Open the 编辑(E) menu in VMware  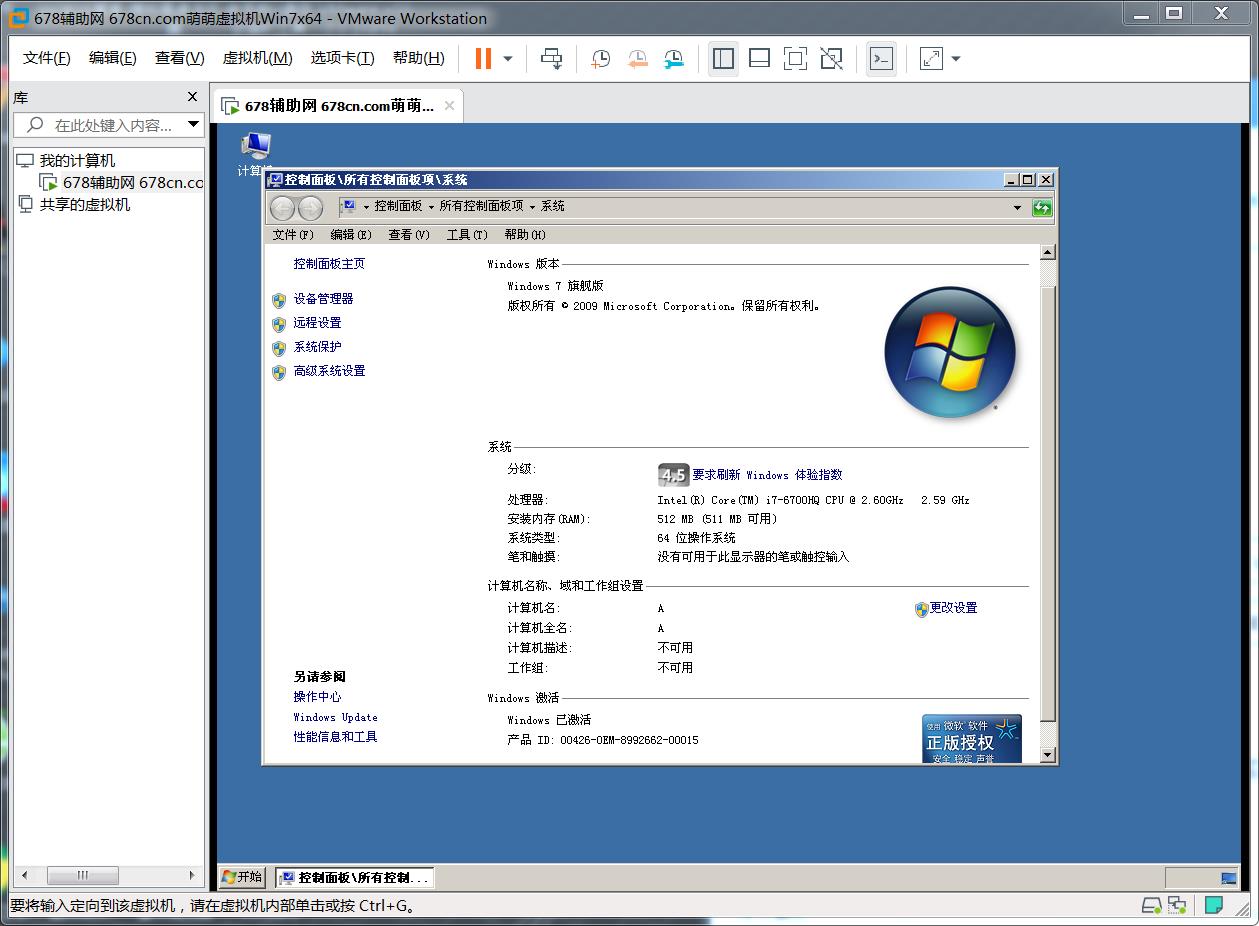click(112, 58)
